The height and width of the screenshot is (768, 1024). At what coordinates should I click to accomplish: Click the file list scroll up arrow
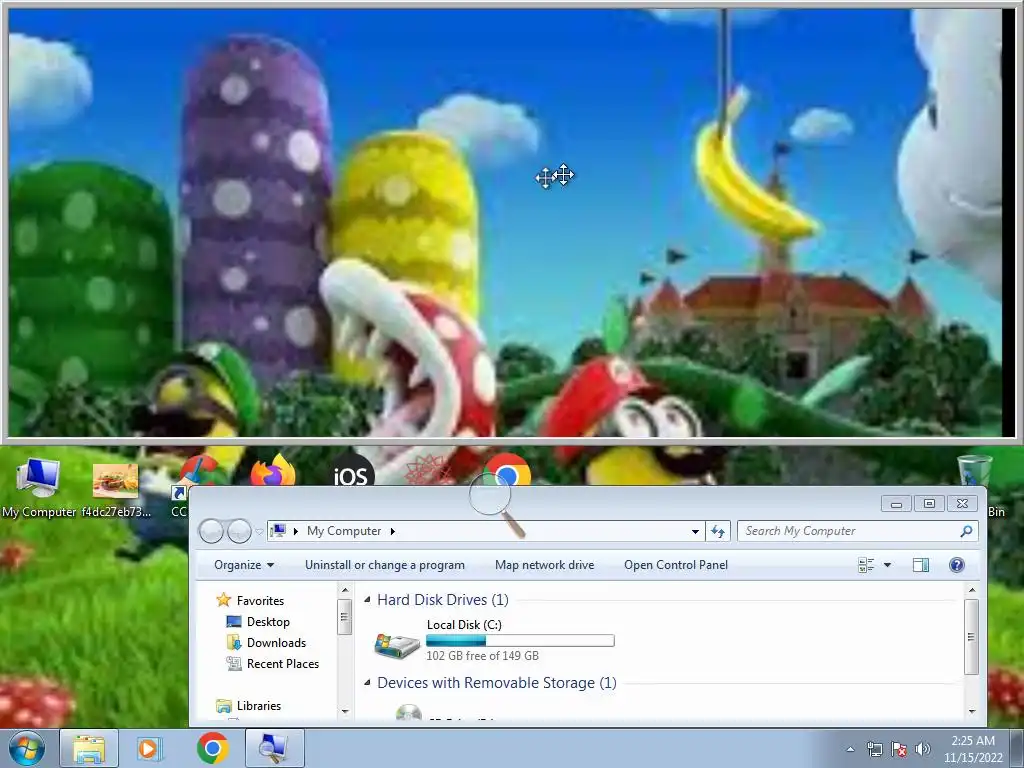[x=972, y=590]
